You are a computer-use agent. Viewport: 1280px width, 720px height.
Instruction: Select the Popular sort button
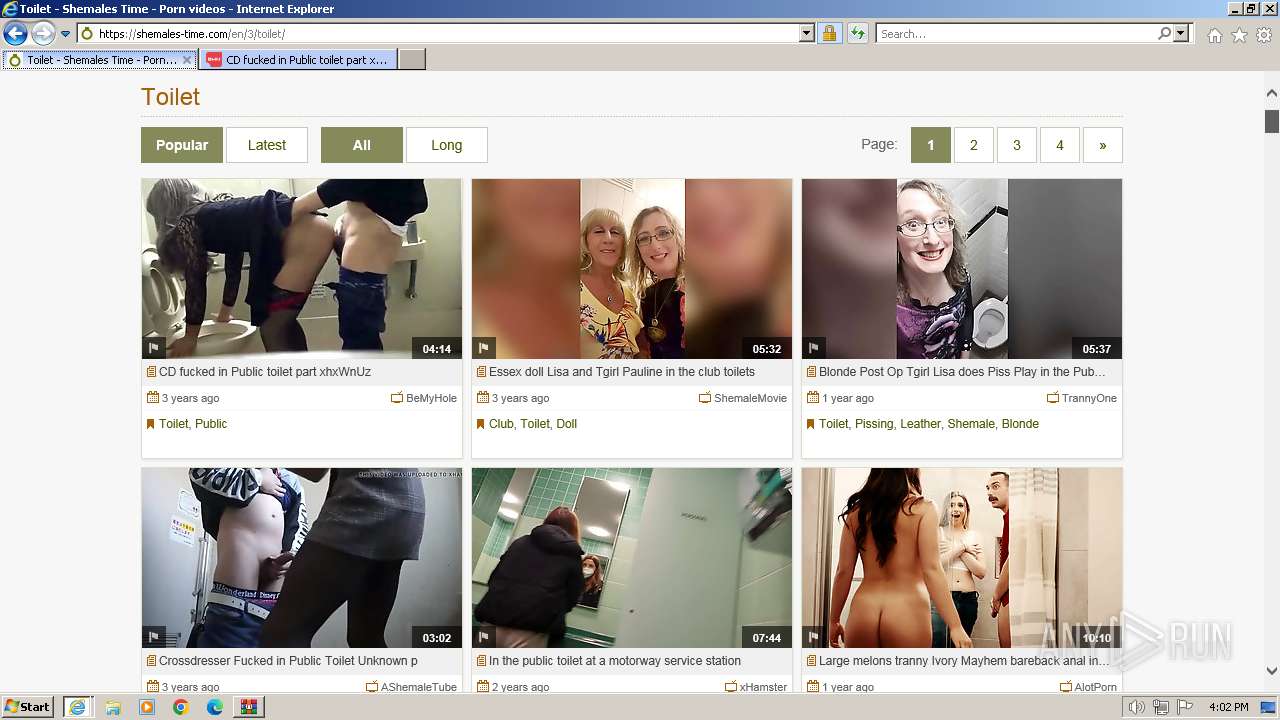pos(182,145)
